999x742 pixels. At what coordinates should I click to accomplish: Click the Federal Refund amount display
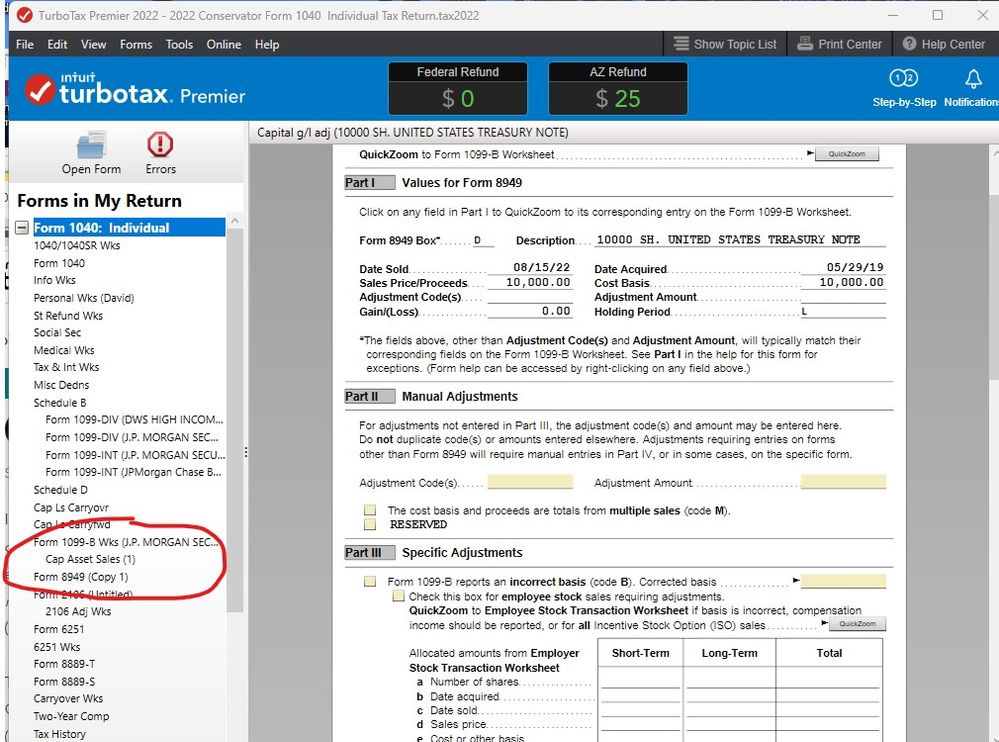tap(458, 98)
